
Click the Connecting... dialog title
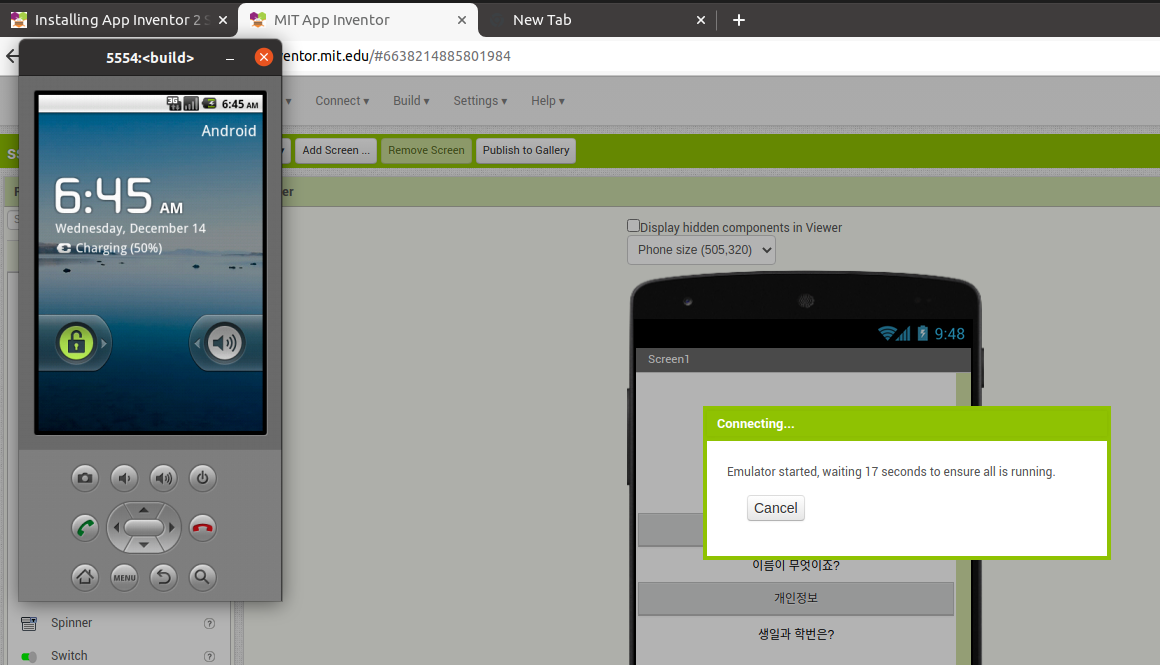(x=755, y=424)
